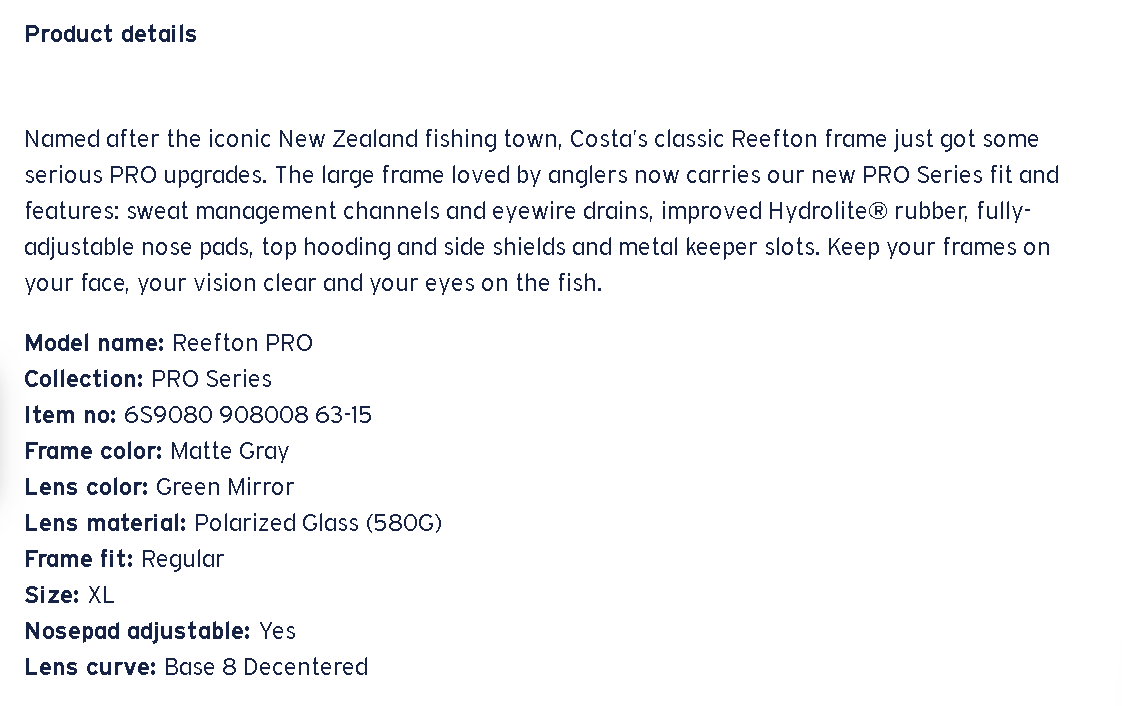Click the Frame color label
The width and height of the screenshot is (1122, 706).
[93, 451]
